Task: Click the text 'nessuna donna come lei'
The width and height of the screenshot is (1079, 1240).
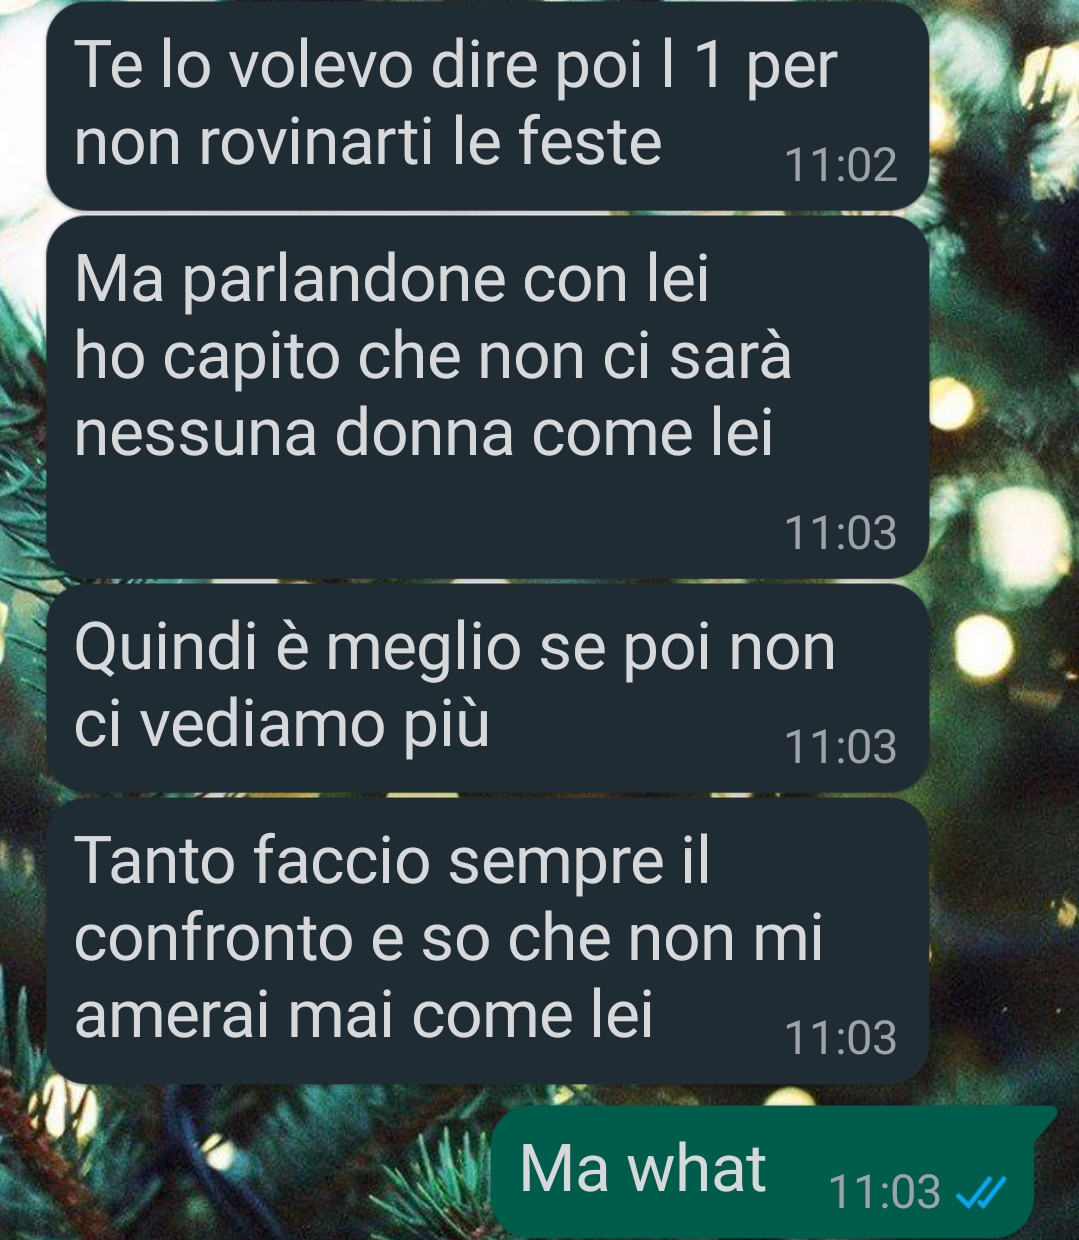Action: click(424, 433)
